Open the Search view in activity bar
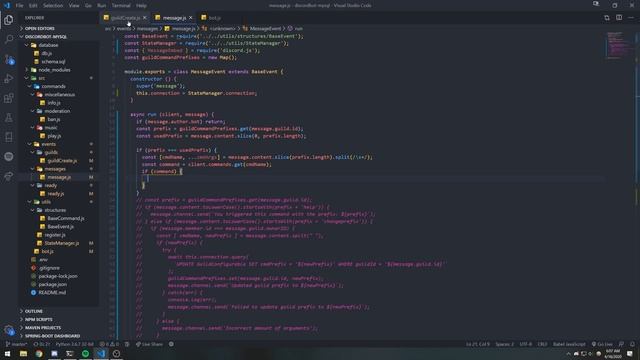640x360 pixels. (9, 39)
